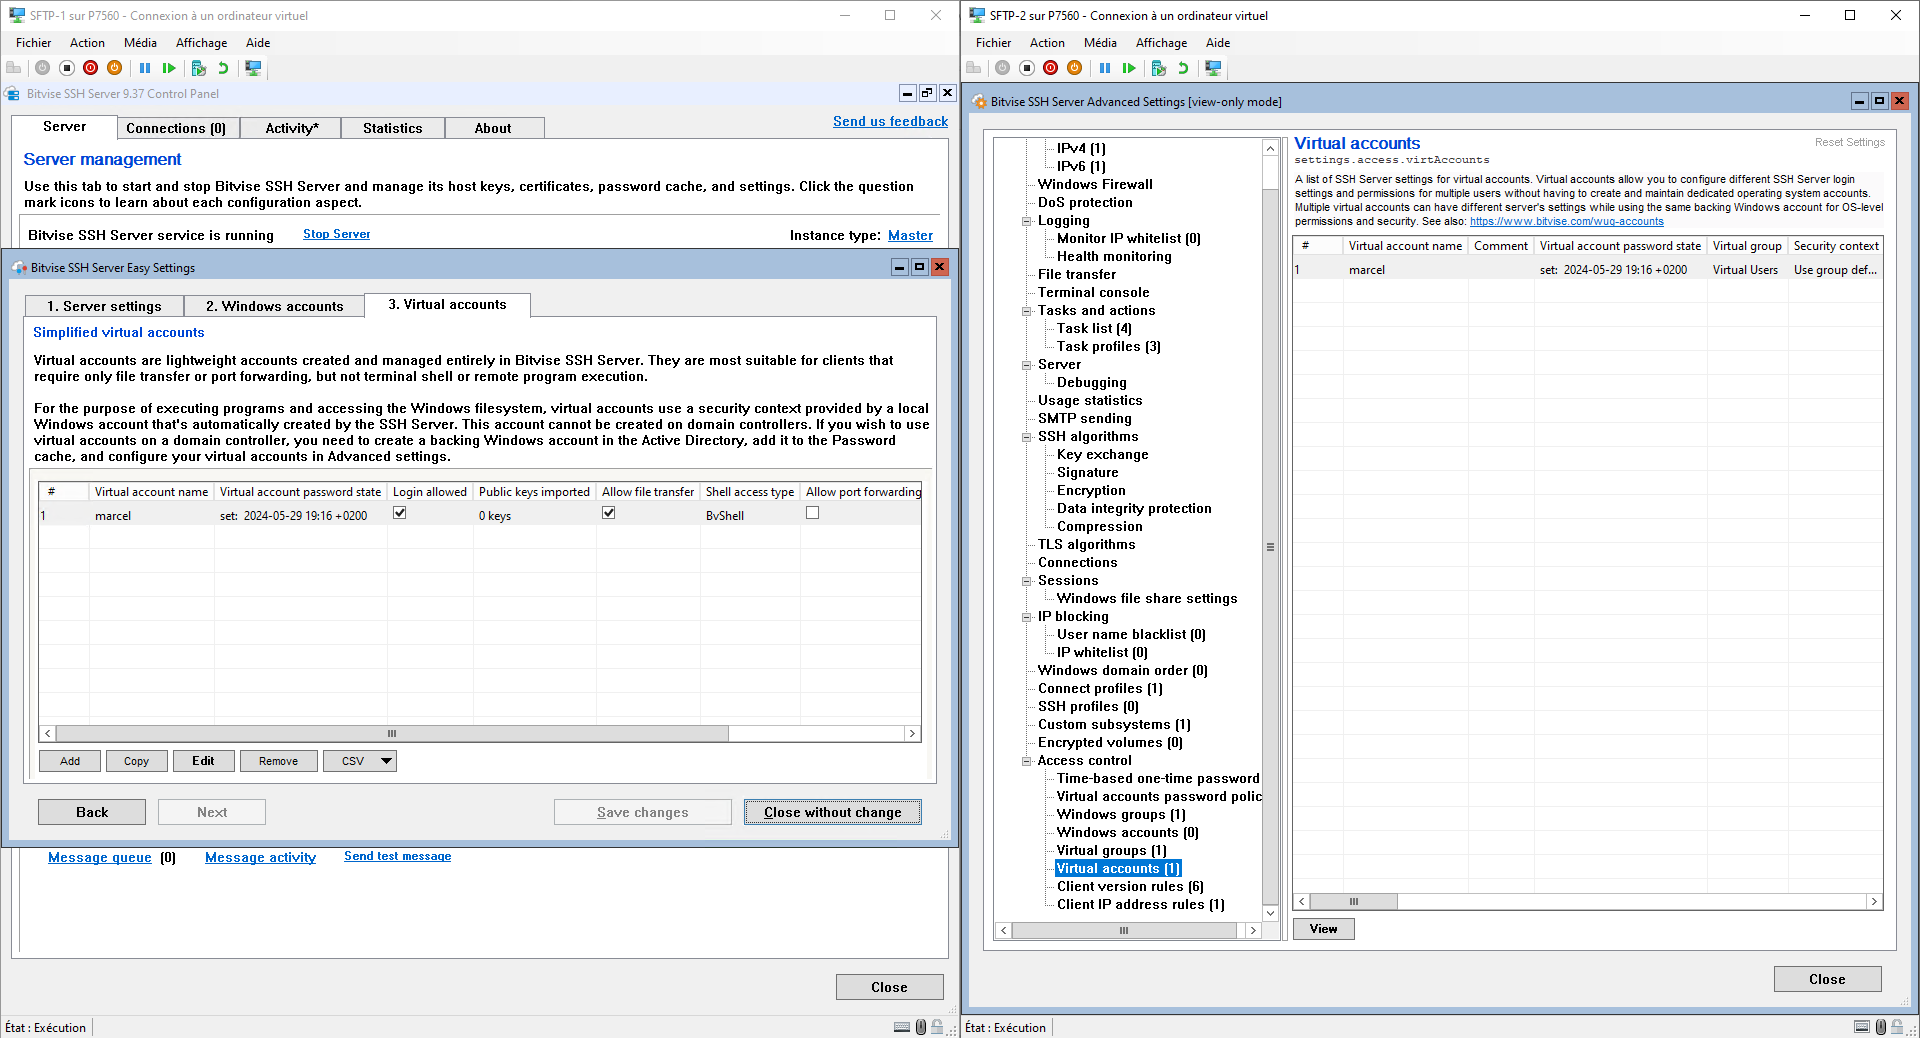
Task: Switch to the Activity* tab
Action: click(292, 128)
